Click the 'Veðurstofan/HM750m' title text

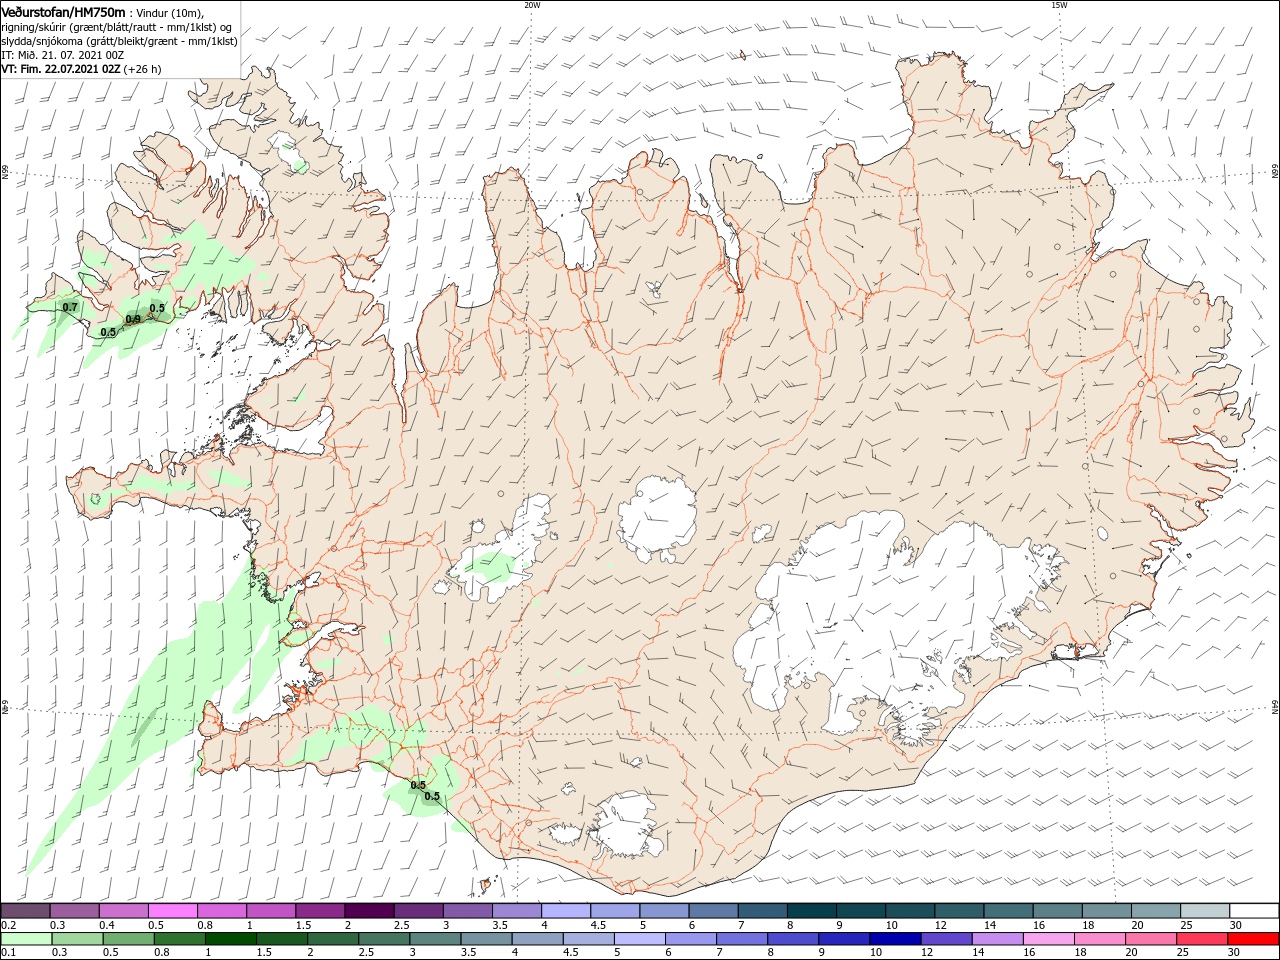63,12
